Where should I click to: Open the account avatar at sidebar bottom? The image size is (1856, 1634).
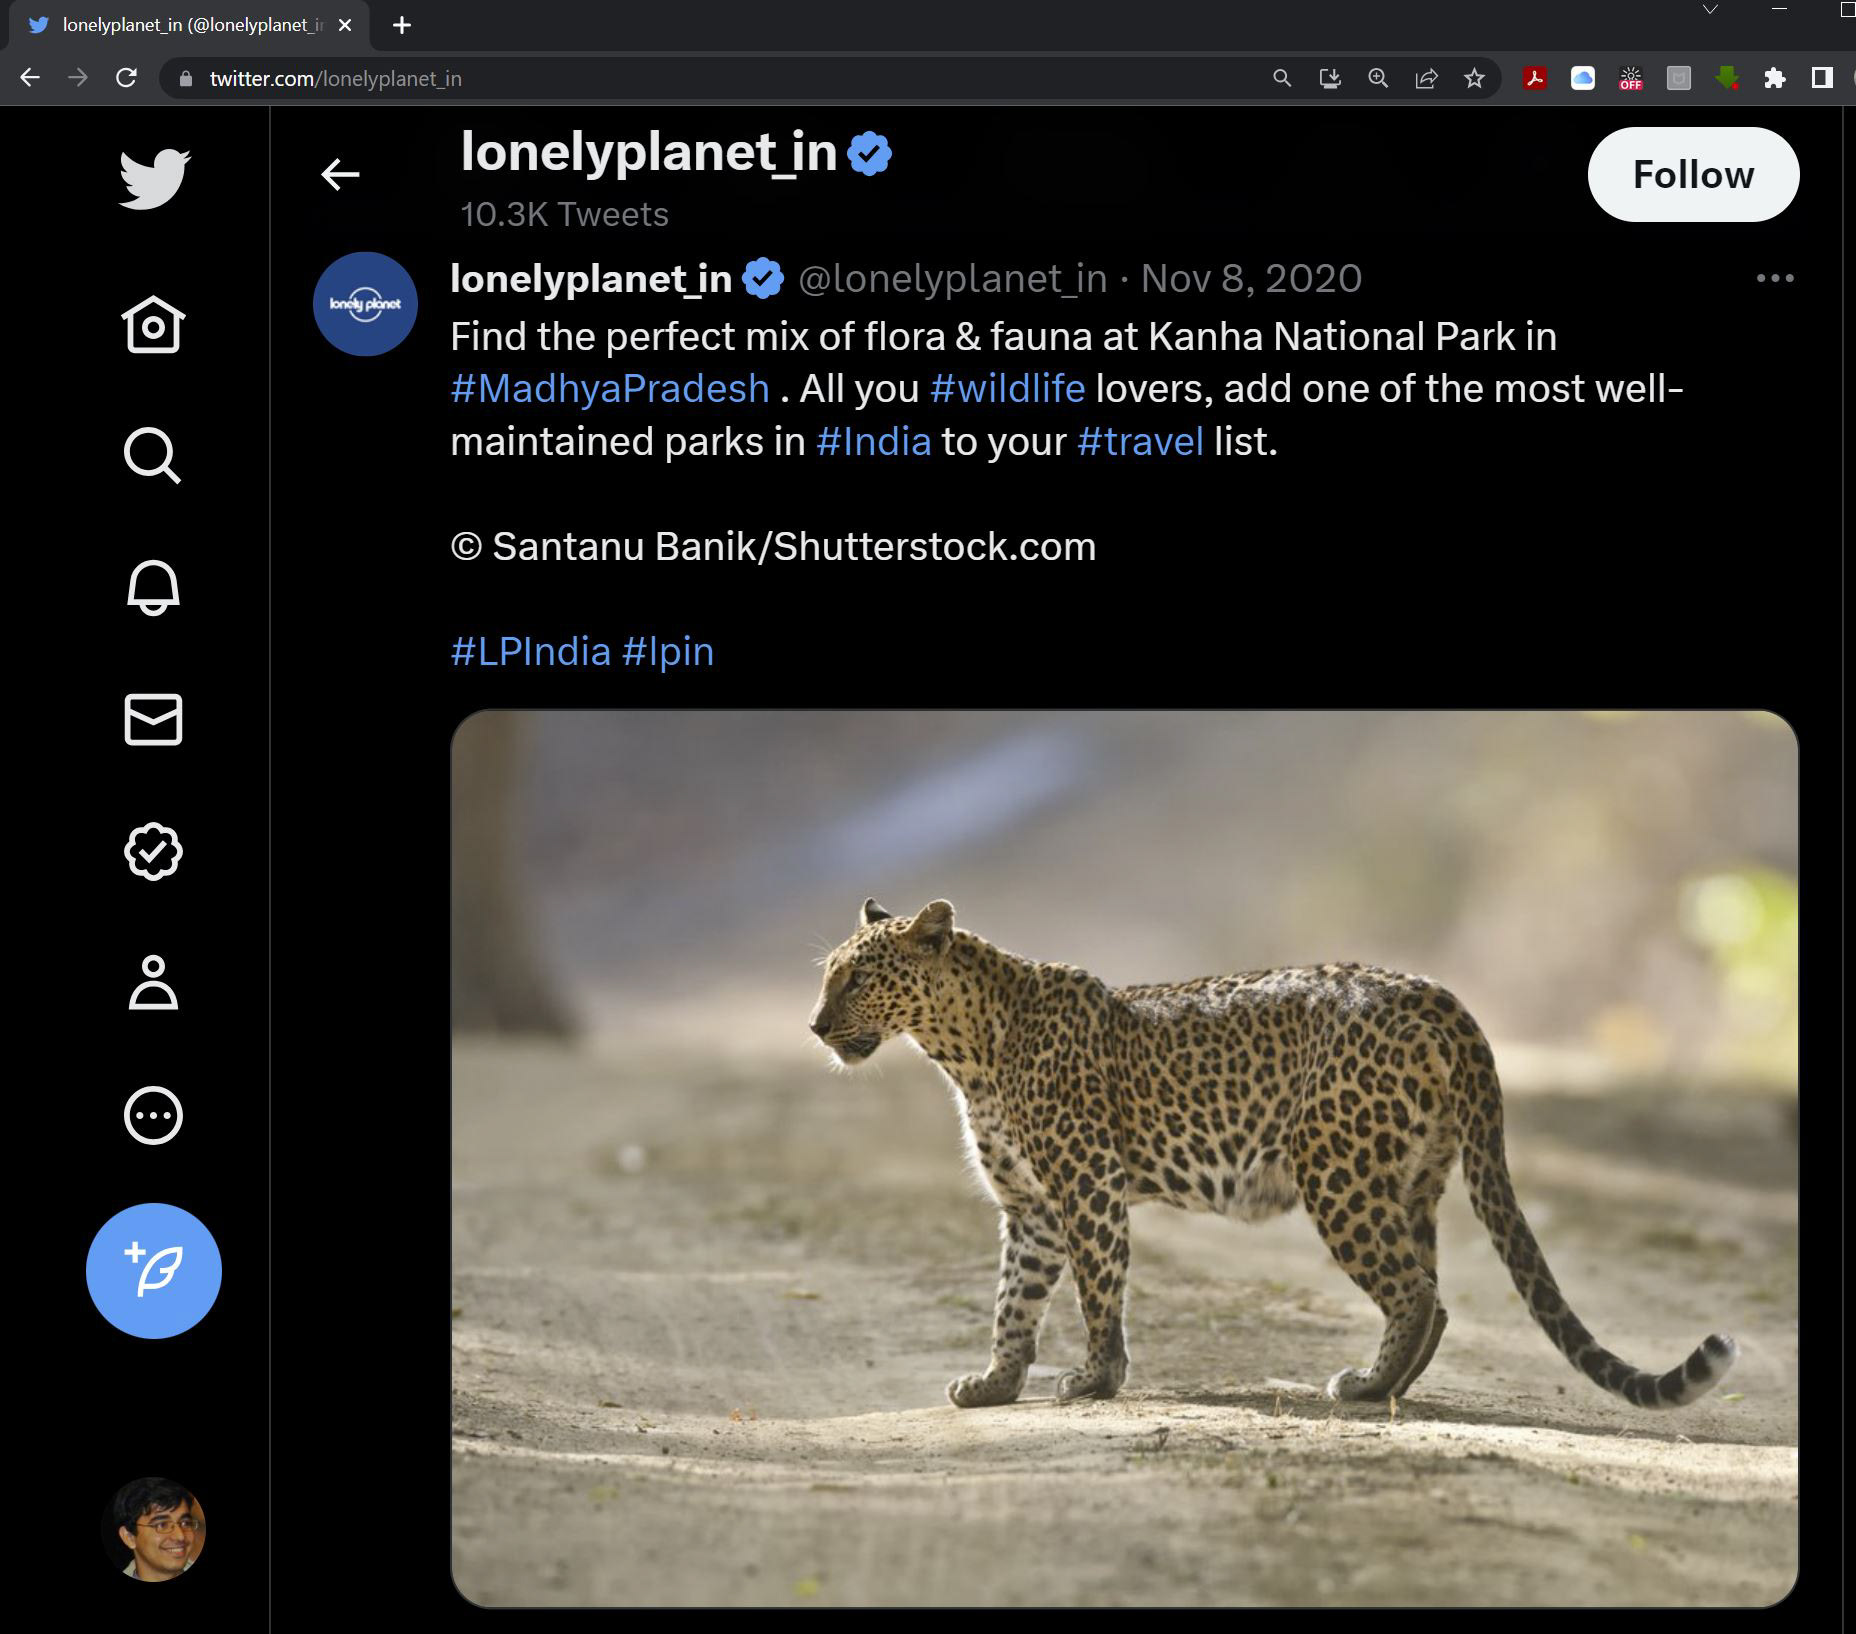[x=153, y=1529]
